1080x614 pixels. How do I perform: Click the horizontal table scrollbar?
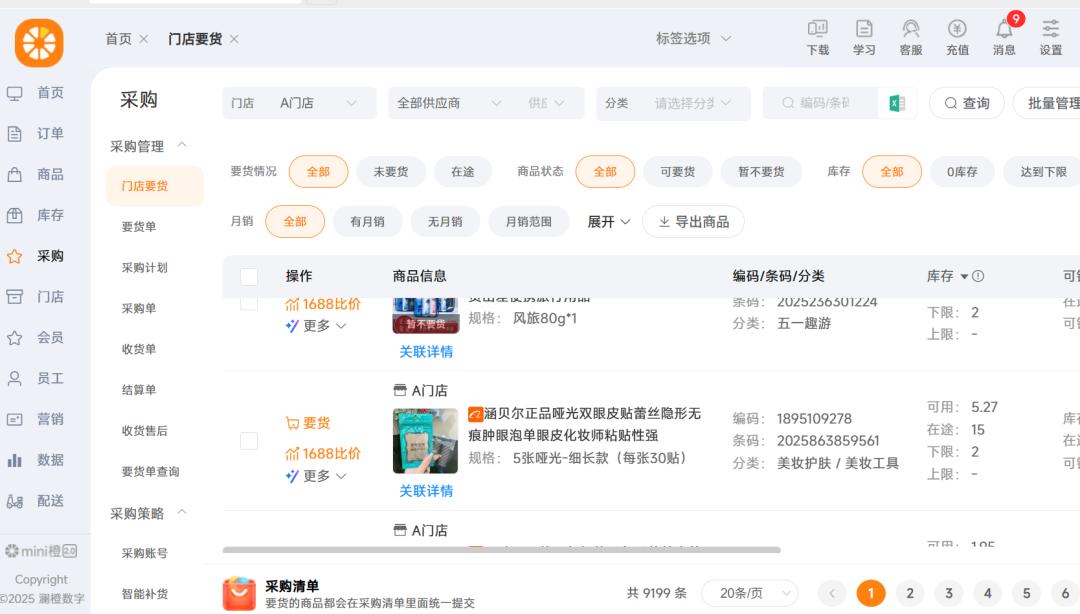(501, 550)
